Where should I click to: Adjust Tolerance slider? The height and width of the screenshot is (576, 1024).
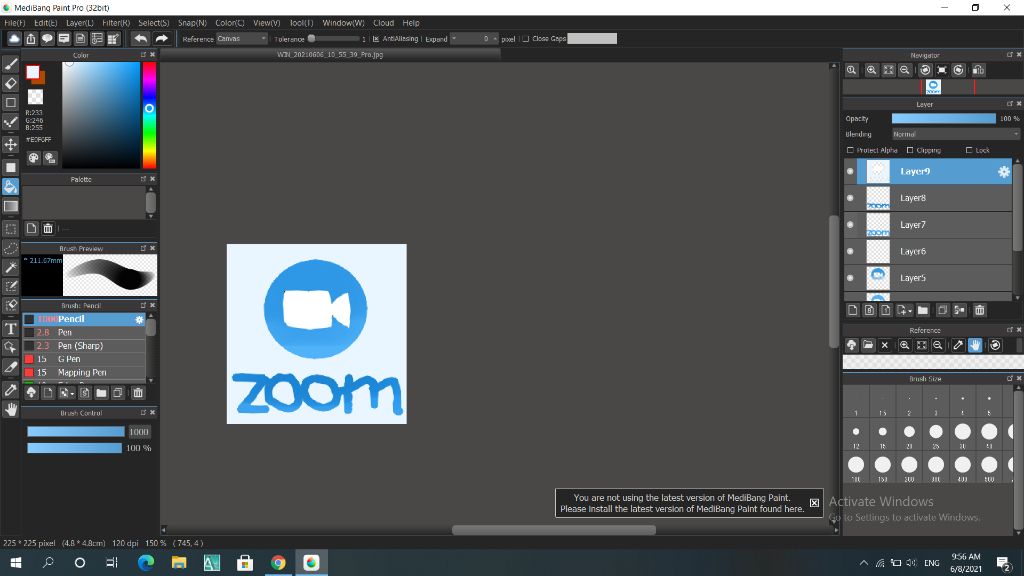(335, 39)
